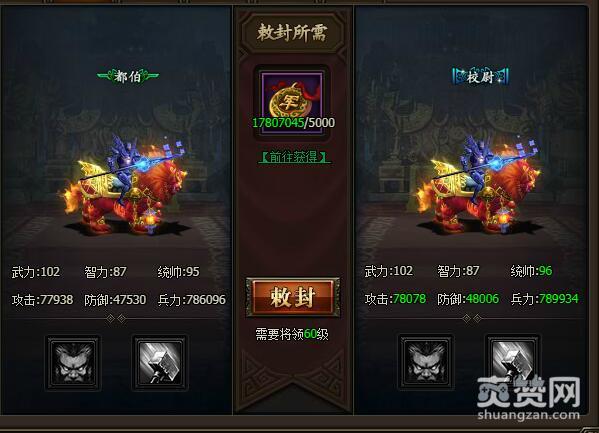The image size is (599, 433).
Task: Click the hammer skill icon under 校尉
Action: click(512, 362)
